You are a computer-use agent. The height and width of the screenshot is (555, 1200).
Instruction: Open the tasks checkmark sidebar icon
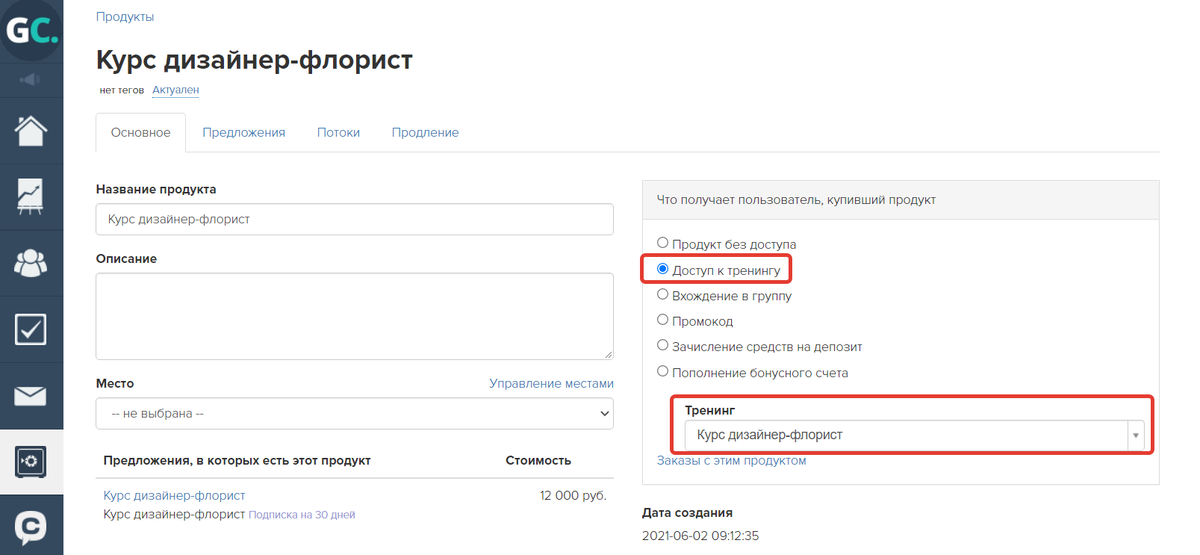[x=31, y=329]
